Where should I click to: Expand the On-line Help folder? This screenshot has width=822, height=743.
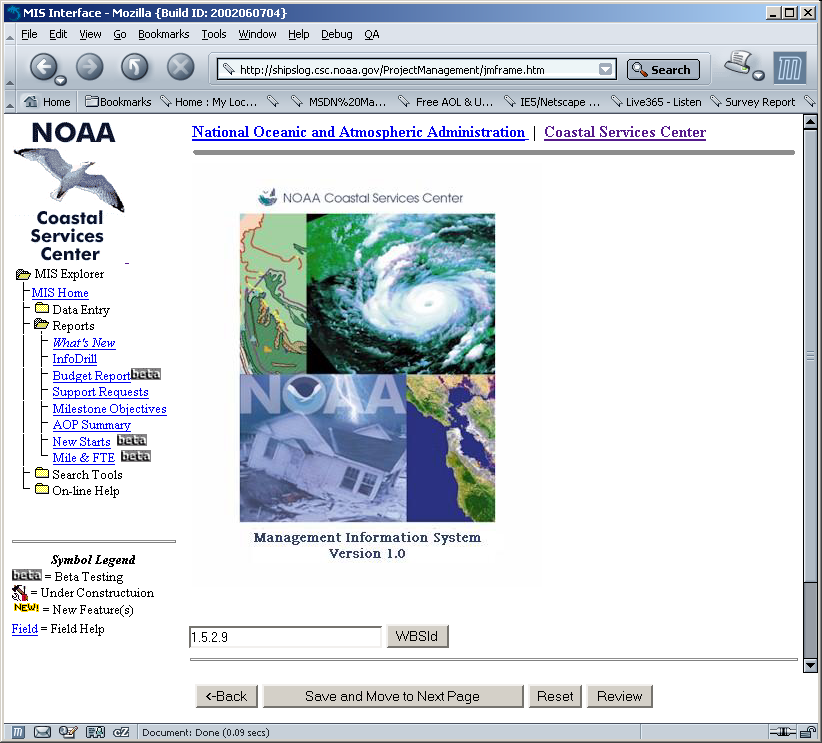(x=42, y=489)
